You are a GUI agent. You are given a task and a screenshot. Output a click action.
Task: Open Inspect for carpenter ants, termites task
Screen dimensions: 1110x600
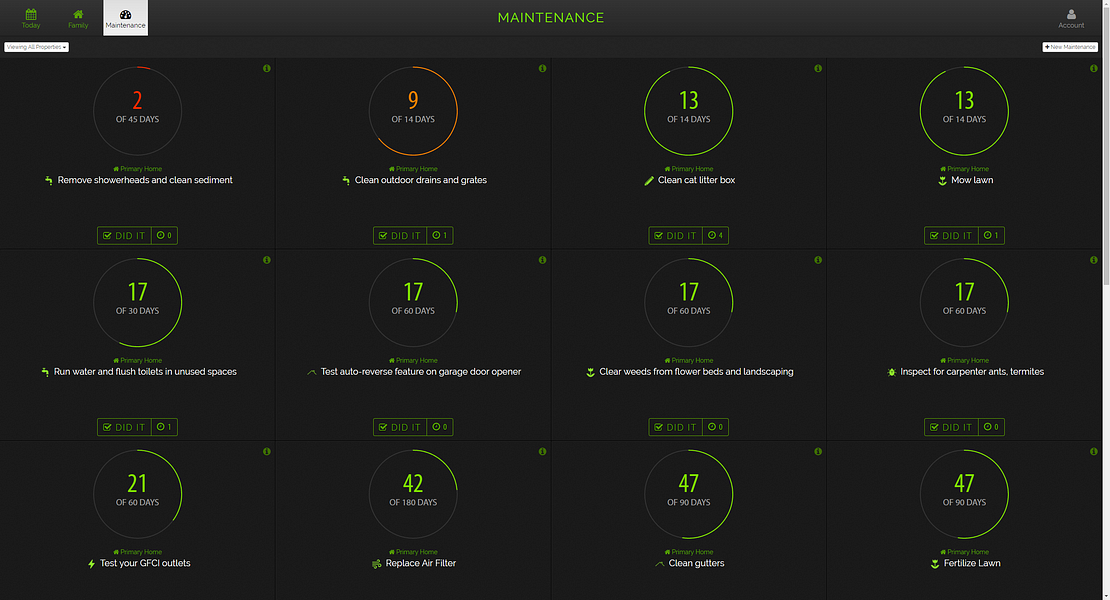click(x=972, y=372)
